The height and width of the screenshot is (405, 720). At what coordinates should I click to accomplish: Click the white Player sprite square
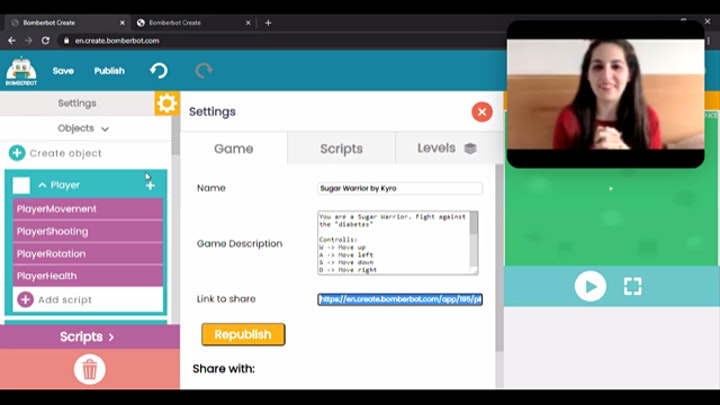(21, 185)
